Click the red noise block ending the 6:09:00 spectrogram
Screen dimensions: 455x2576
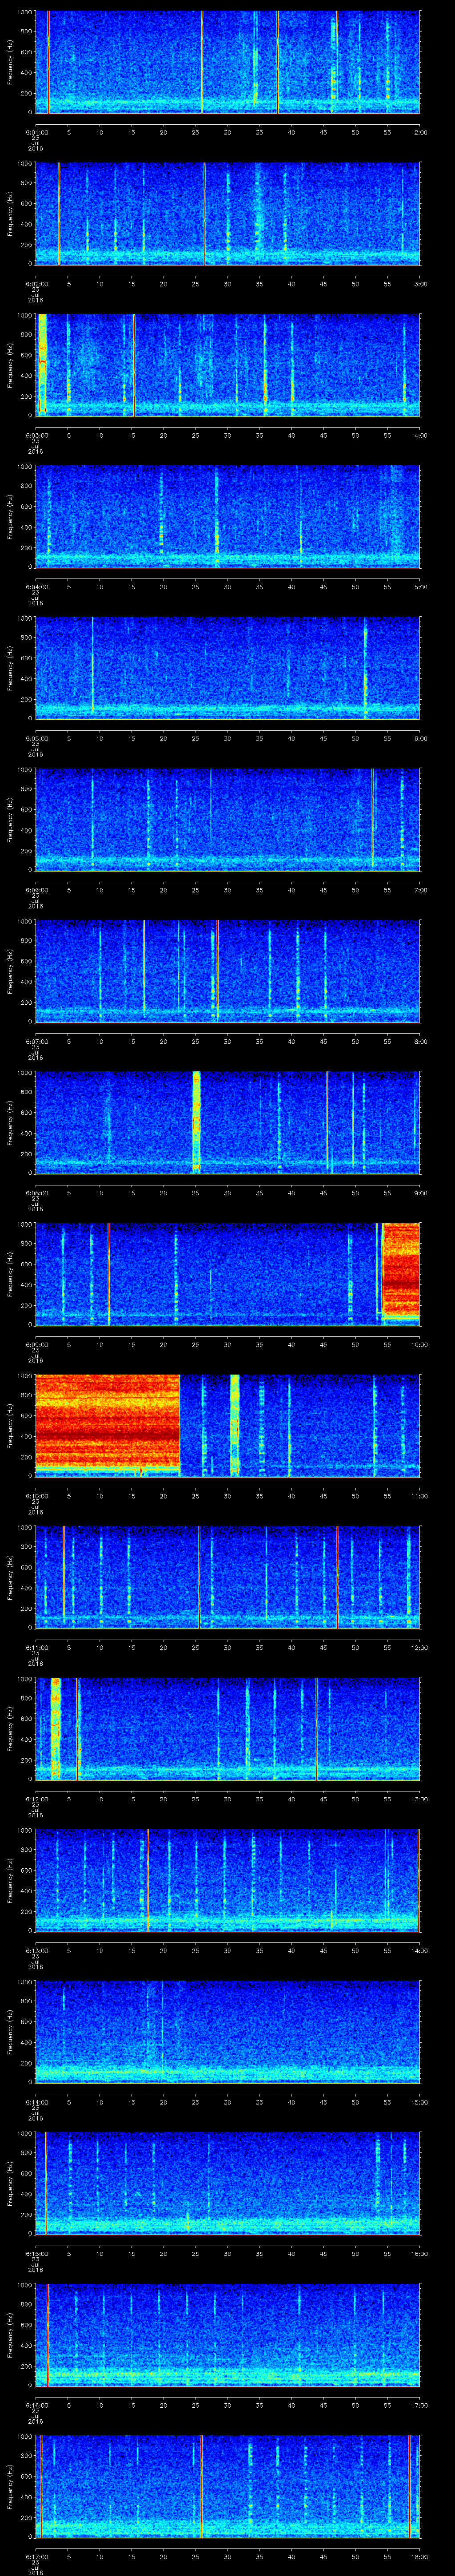(400, 1272)
